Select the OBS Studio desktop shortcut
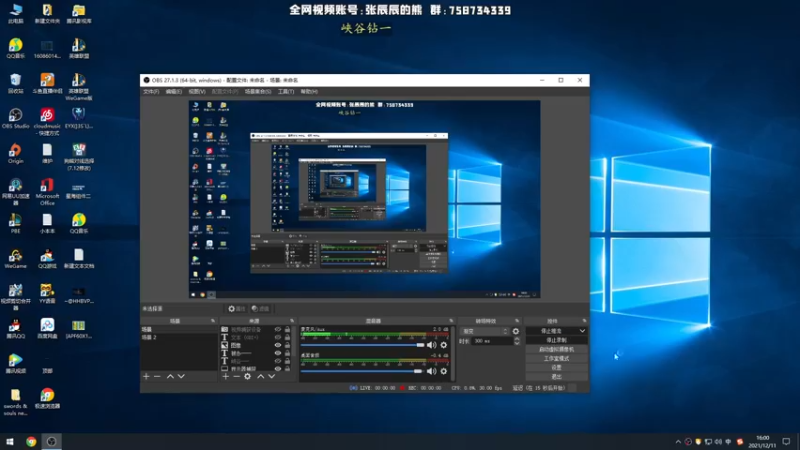The image size is (800, 450). pos(15,118)
